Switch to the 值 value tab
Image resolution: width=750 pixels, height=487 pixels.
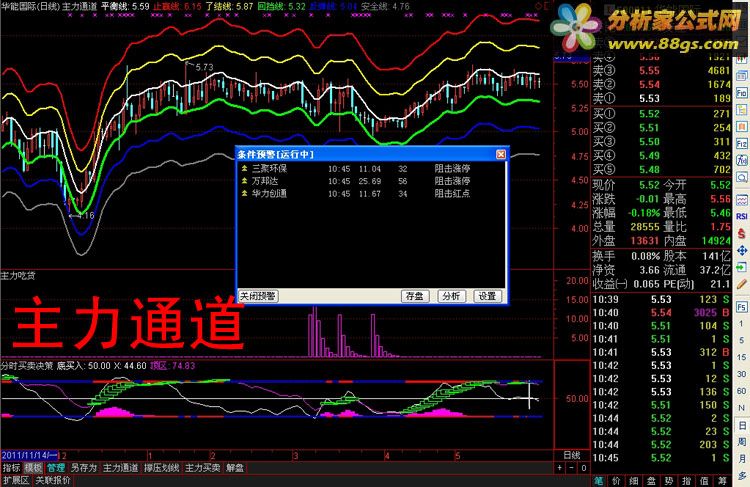click(x=704, y=480)
